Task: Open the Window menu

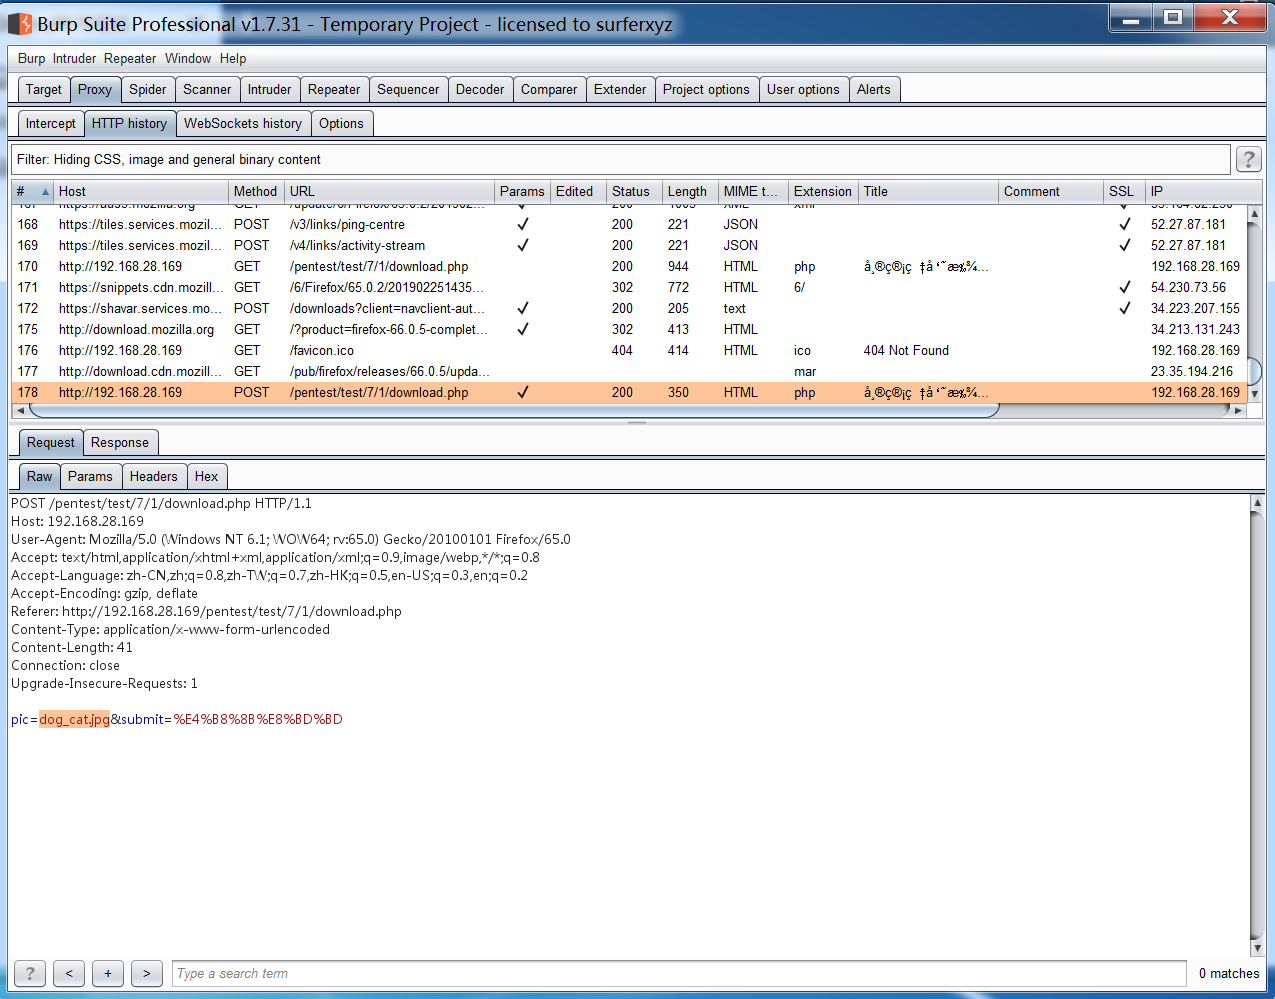Action: coord(188,58)
